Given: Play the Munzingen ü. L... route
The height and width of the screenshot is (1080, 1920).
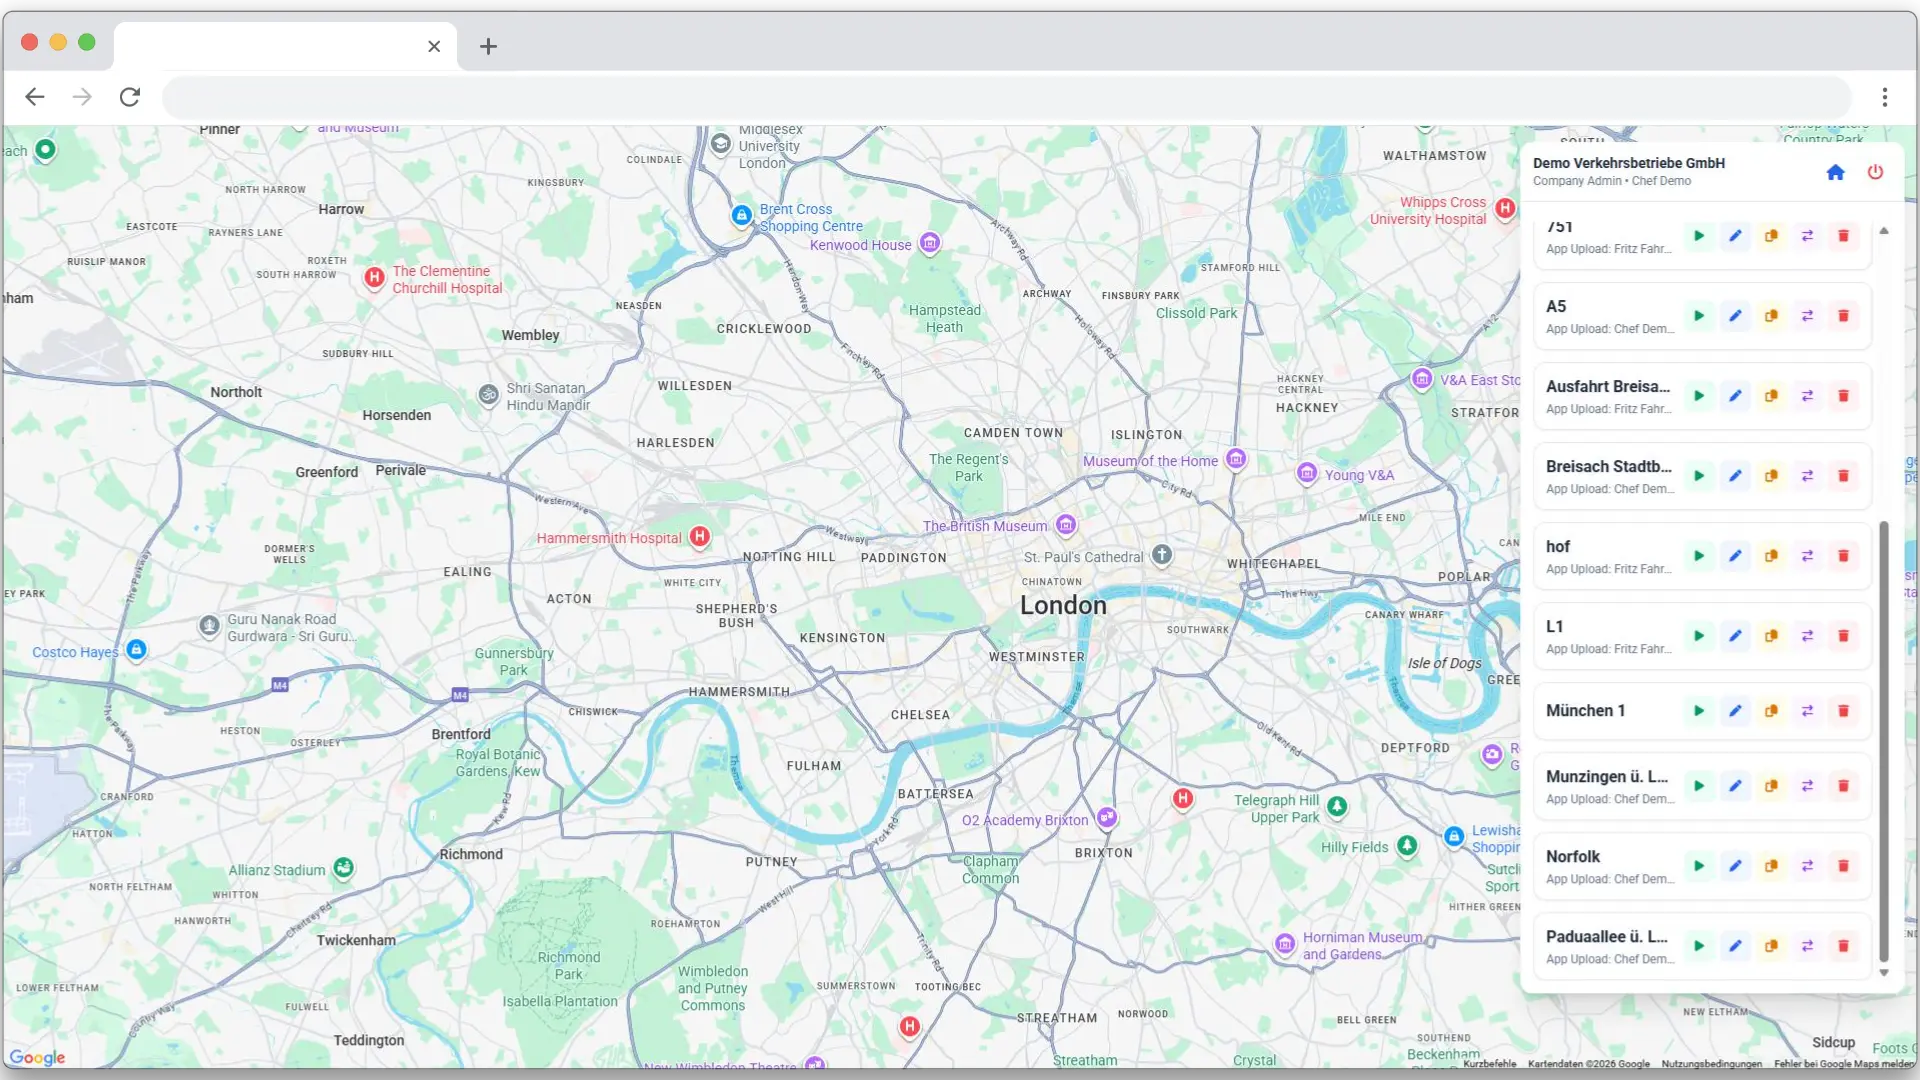Looking at the screenshot, I should pos(1699,786).
